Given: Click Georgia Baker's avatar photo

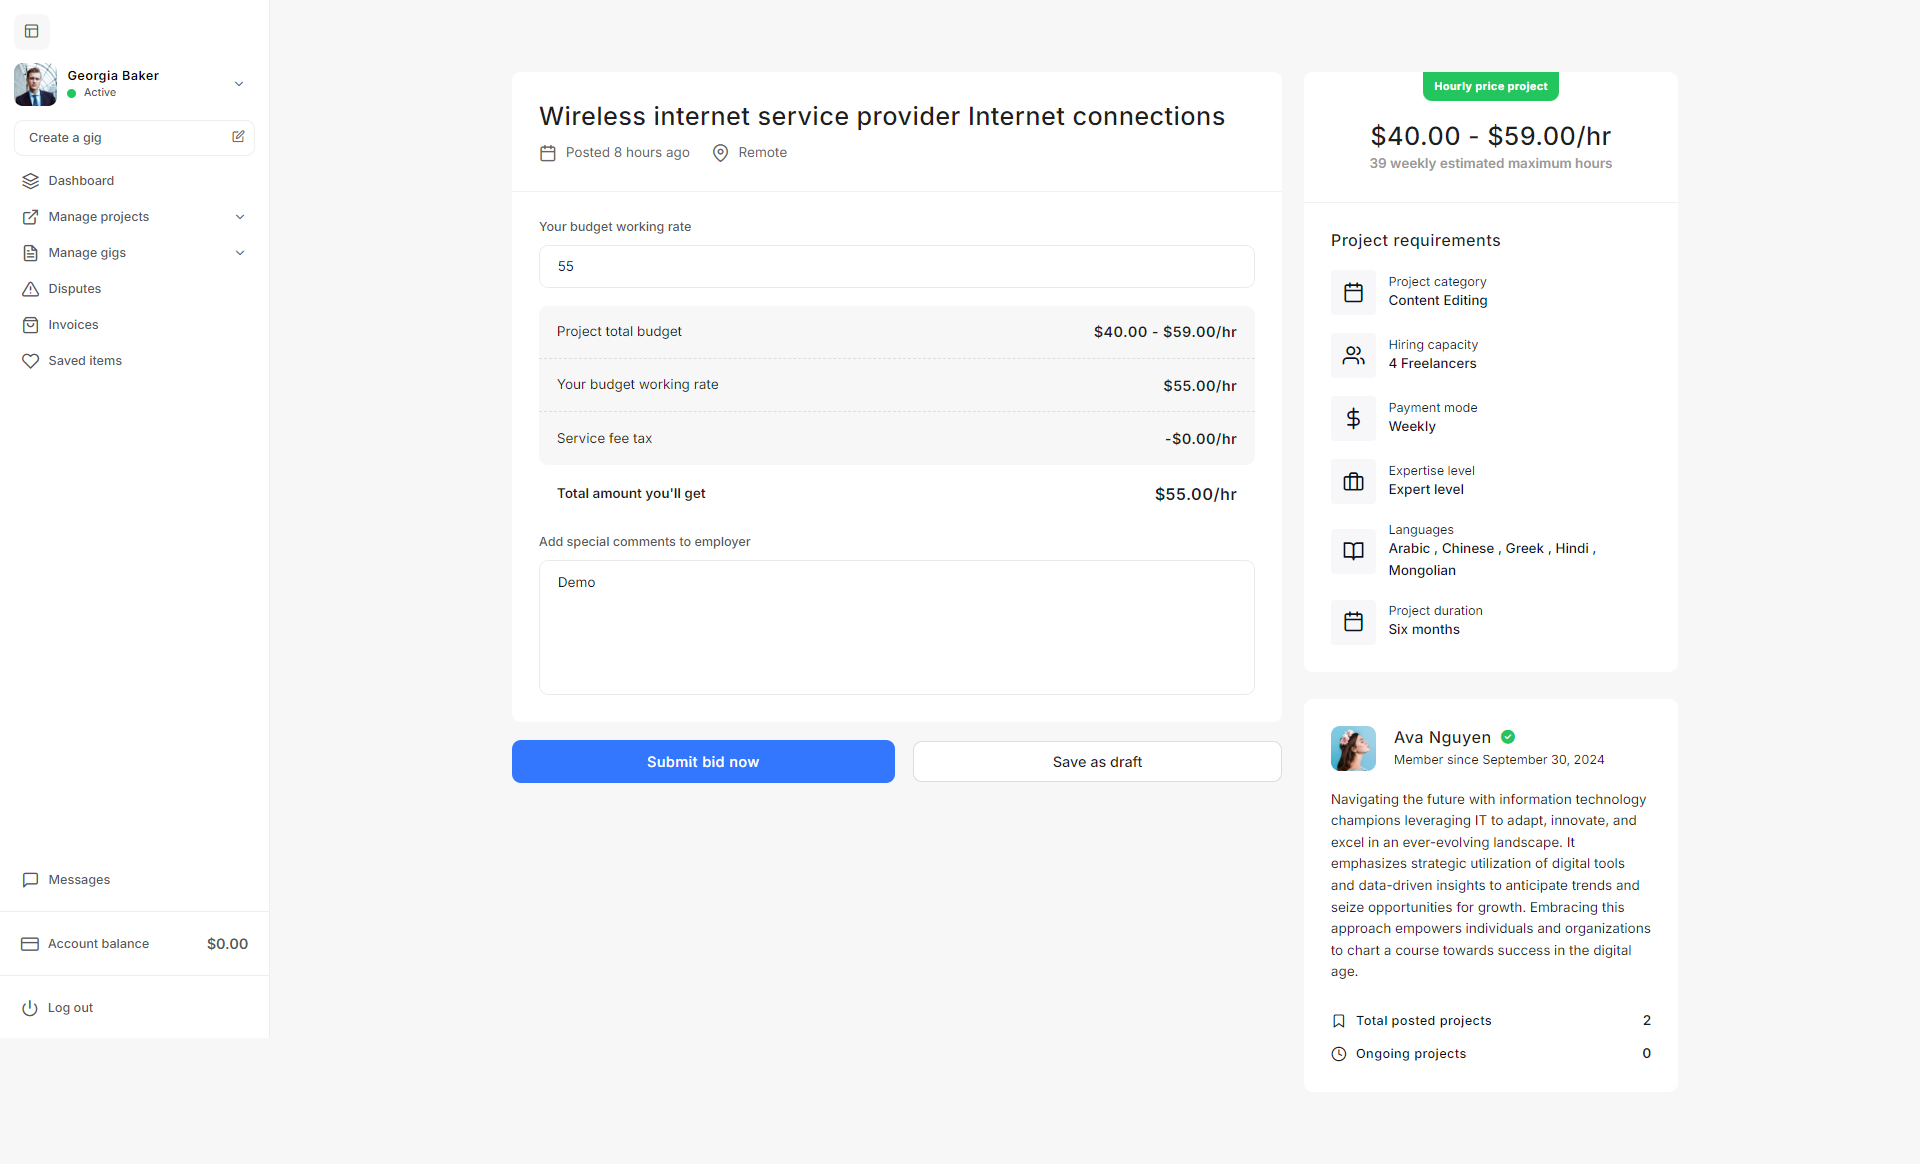Looking at the screenshot, I should point(36,84).
